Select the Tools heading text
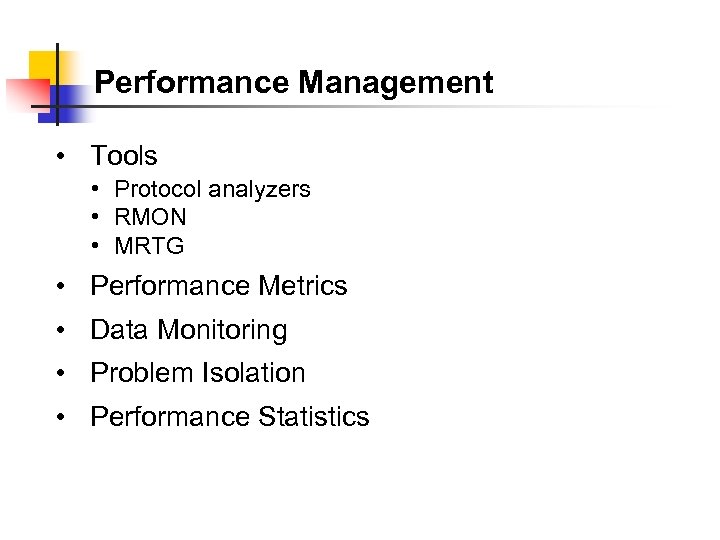Screen dimensions: 720x540 tap(124, 156)
